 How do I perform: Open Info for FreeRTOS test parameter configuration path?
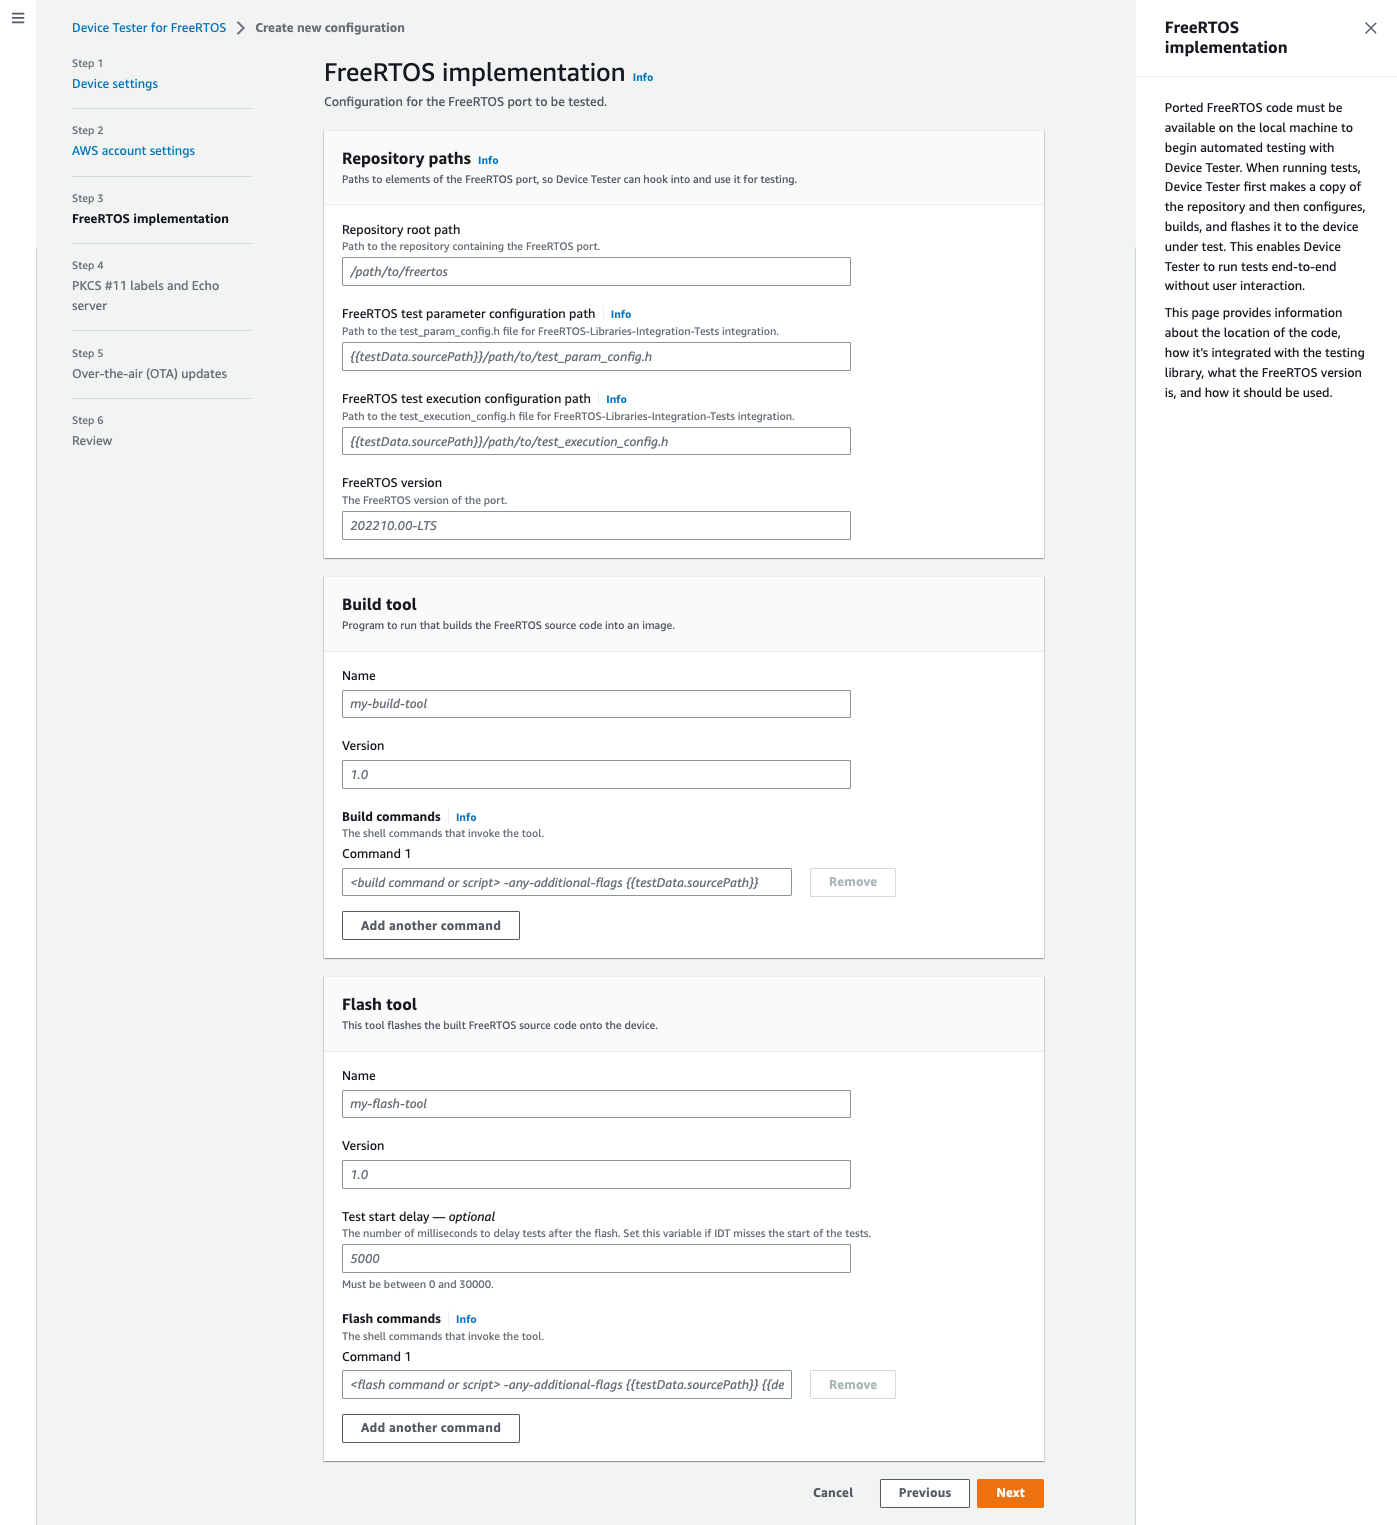pos(620,314)
